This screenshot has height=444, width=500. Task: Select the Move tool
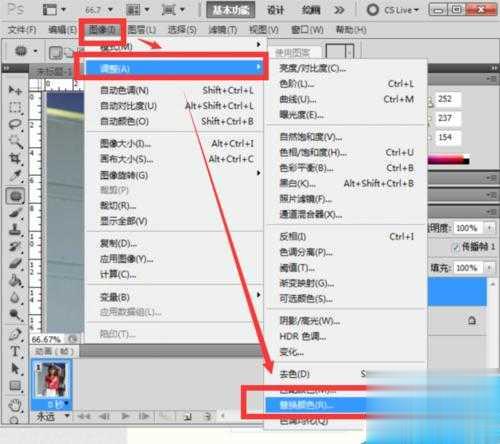pos(15,90)
